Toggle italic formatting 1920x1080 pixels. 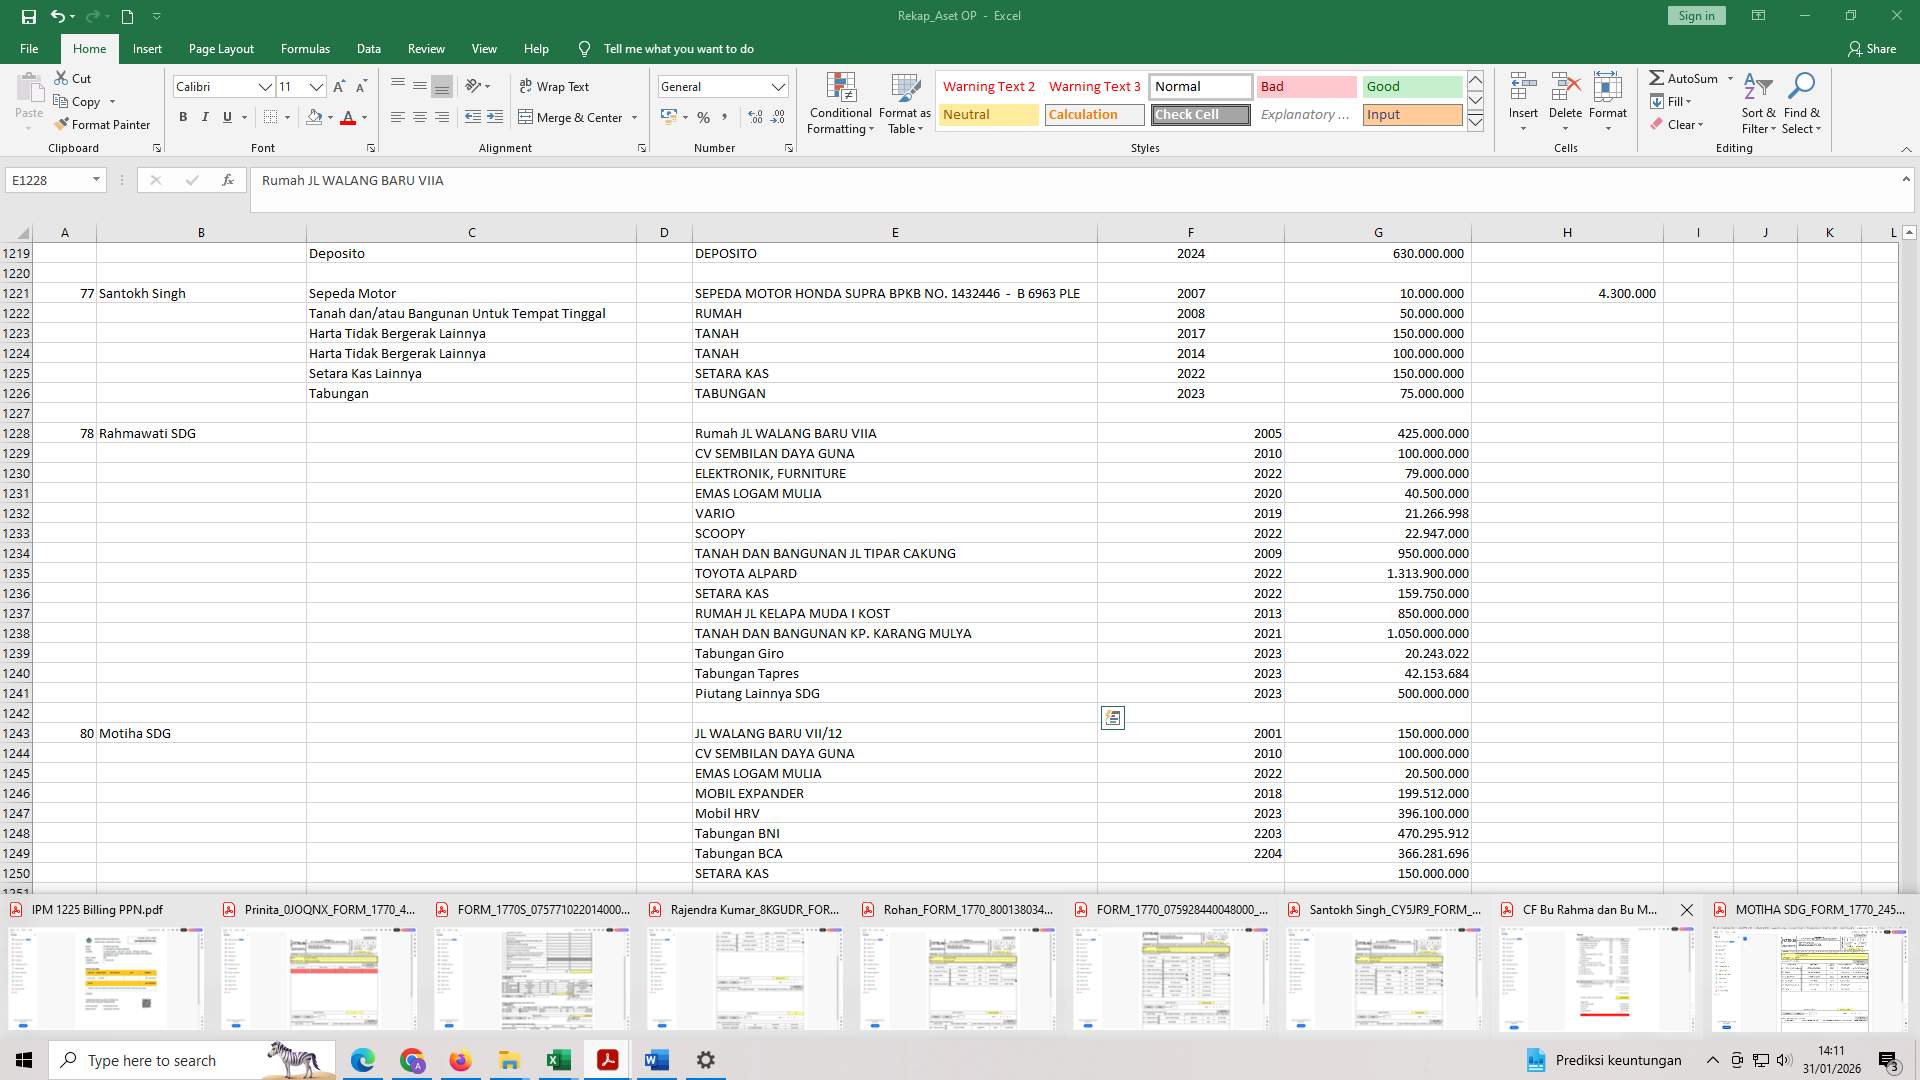click(x=205, y=117)
